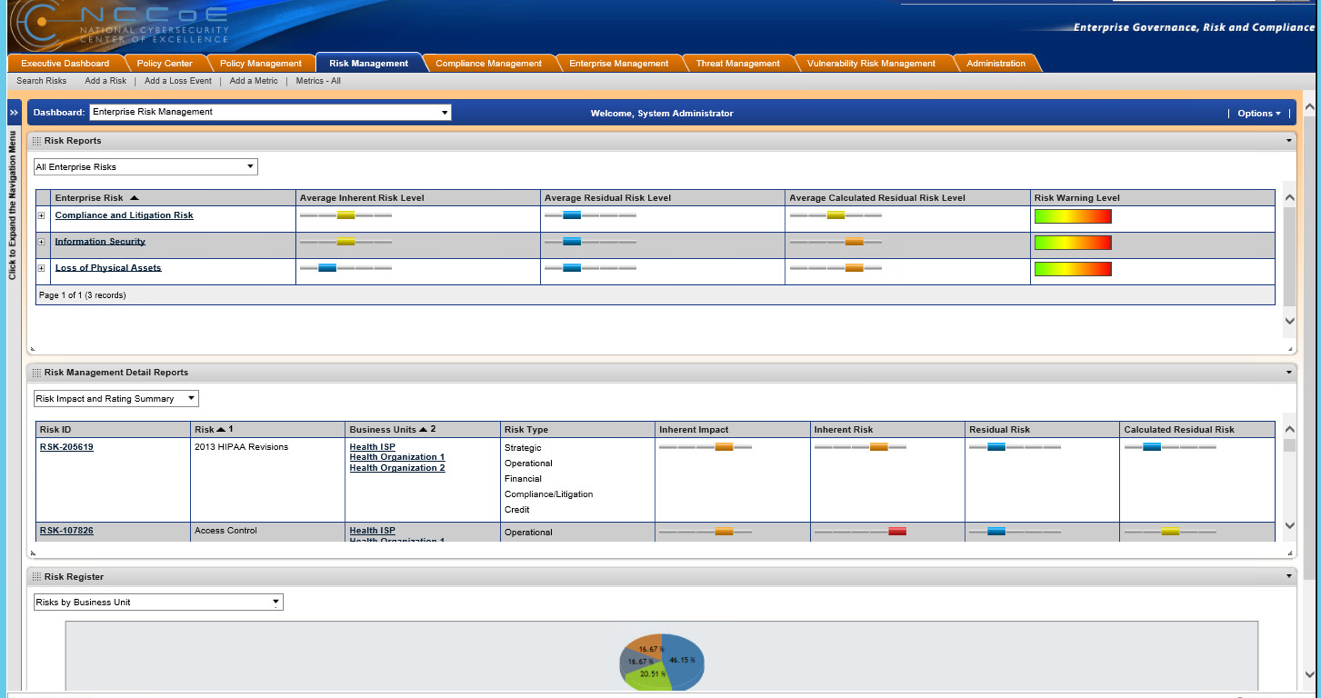Expand the Compliance and Litigation Risk row
Viewport: 1321px width, 698px height.
(x=41, y=215)
